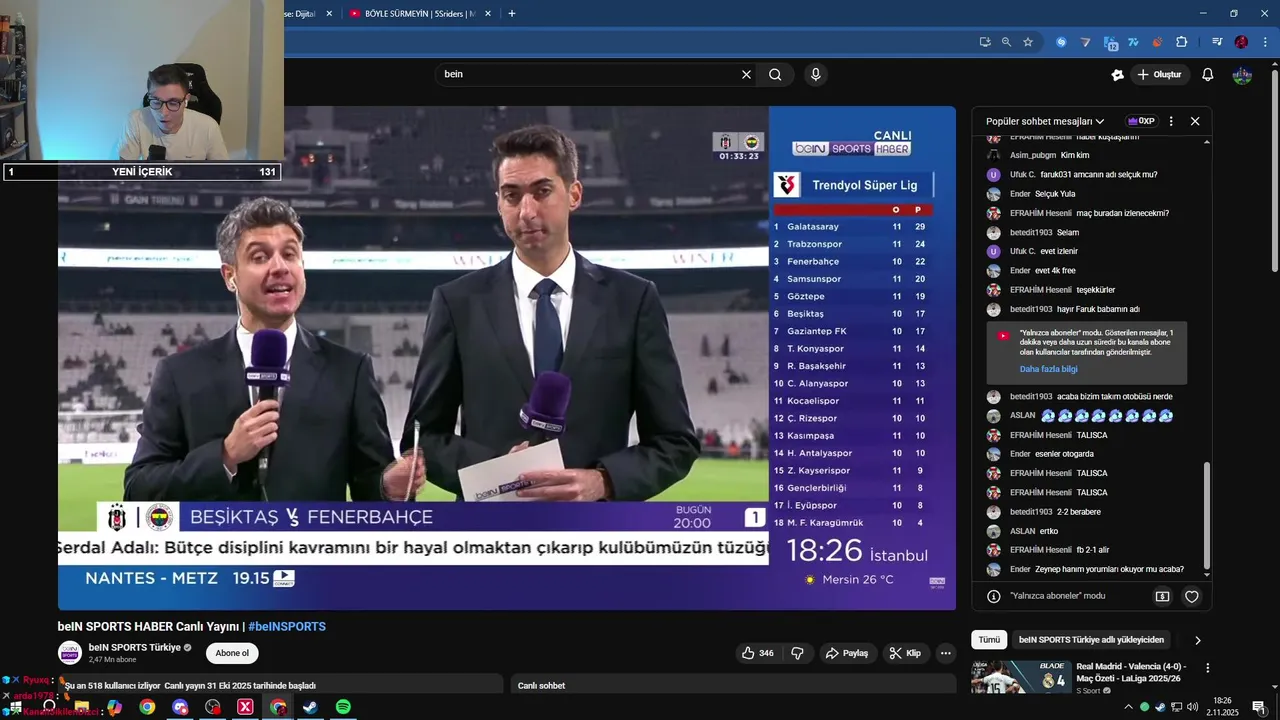Open the Real Madrid - Valencia video thumbnail
This screenshot has height=720, width=1280.
coord(1021,677)
